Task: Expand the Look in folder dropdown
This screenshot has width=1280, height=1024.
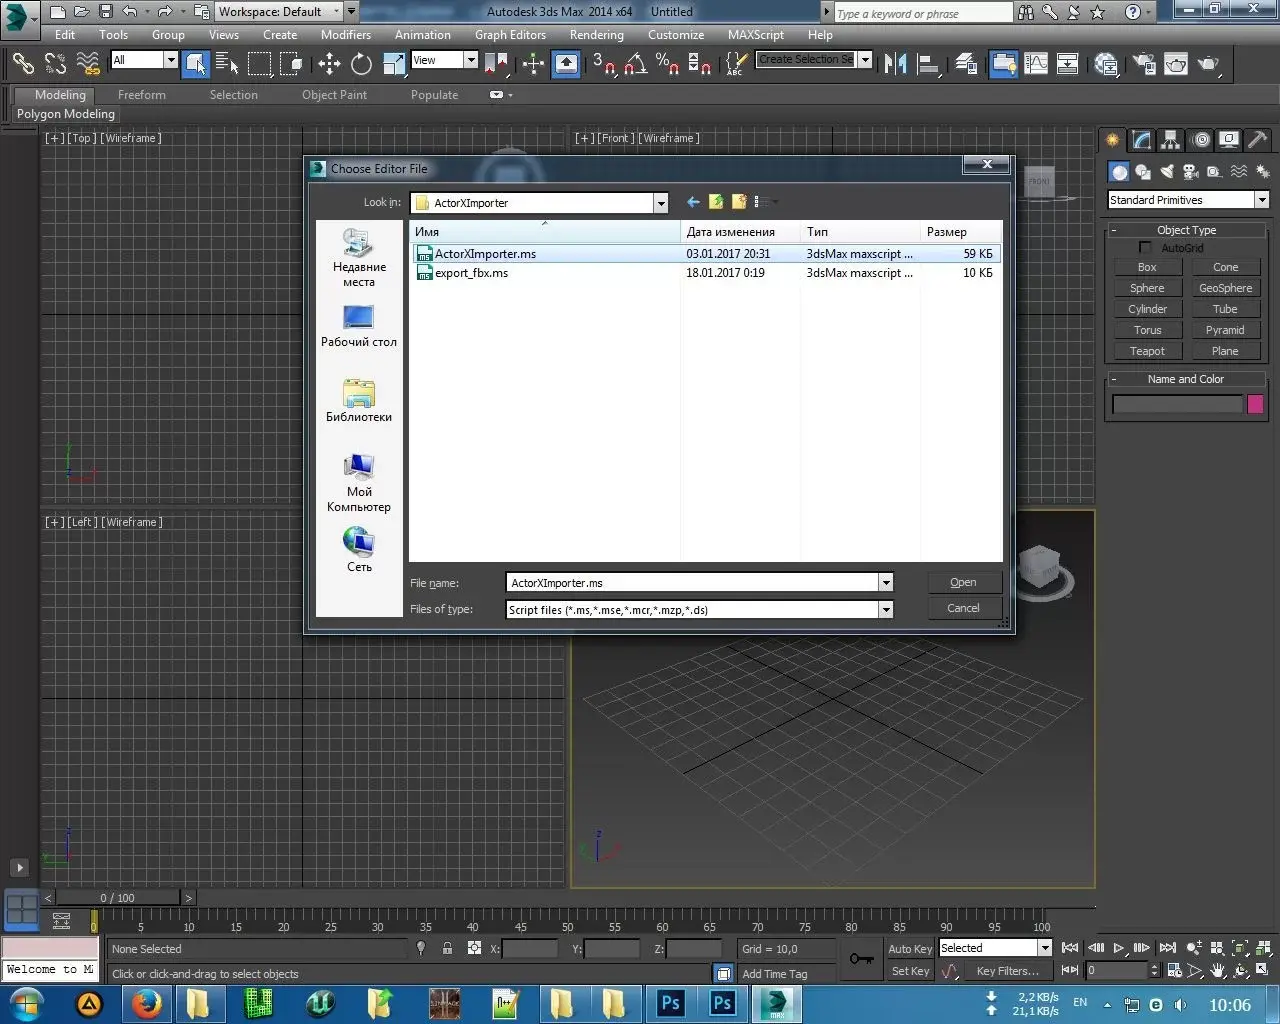Action: [660, 203]
